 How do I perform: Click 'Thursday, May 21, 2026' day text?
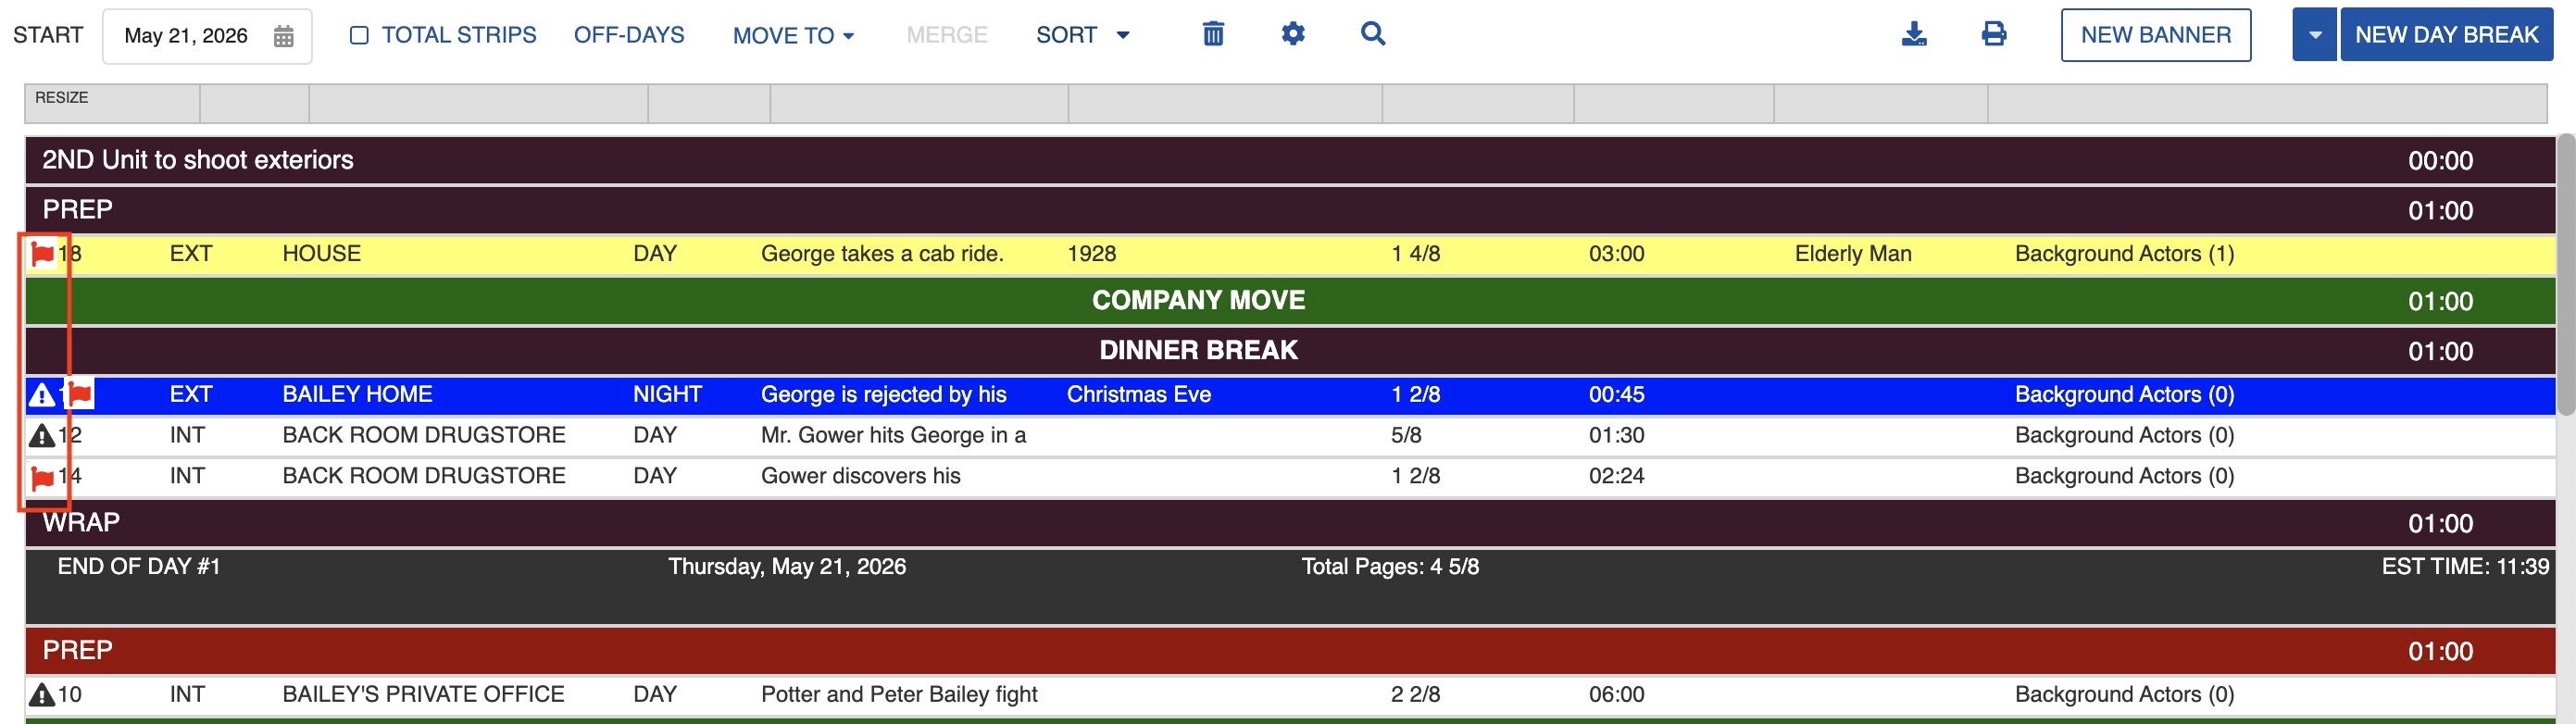pos(787,567)
